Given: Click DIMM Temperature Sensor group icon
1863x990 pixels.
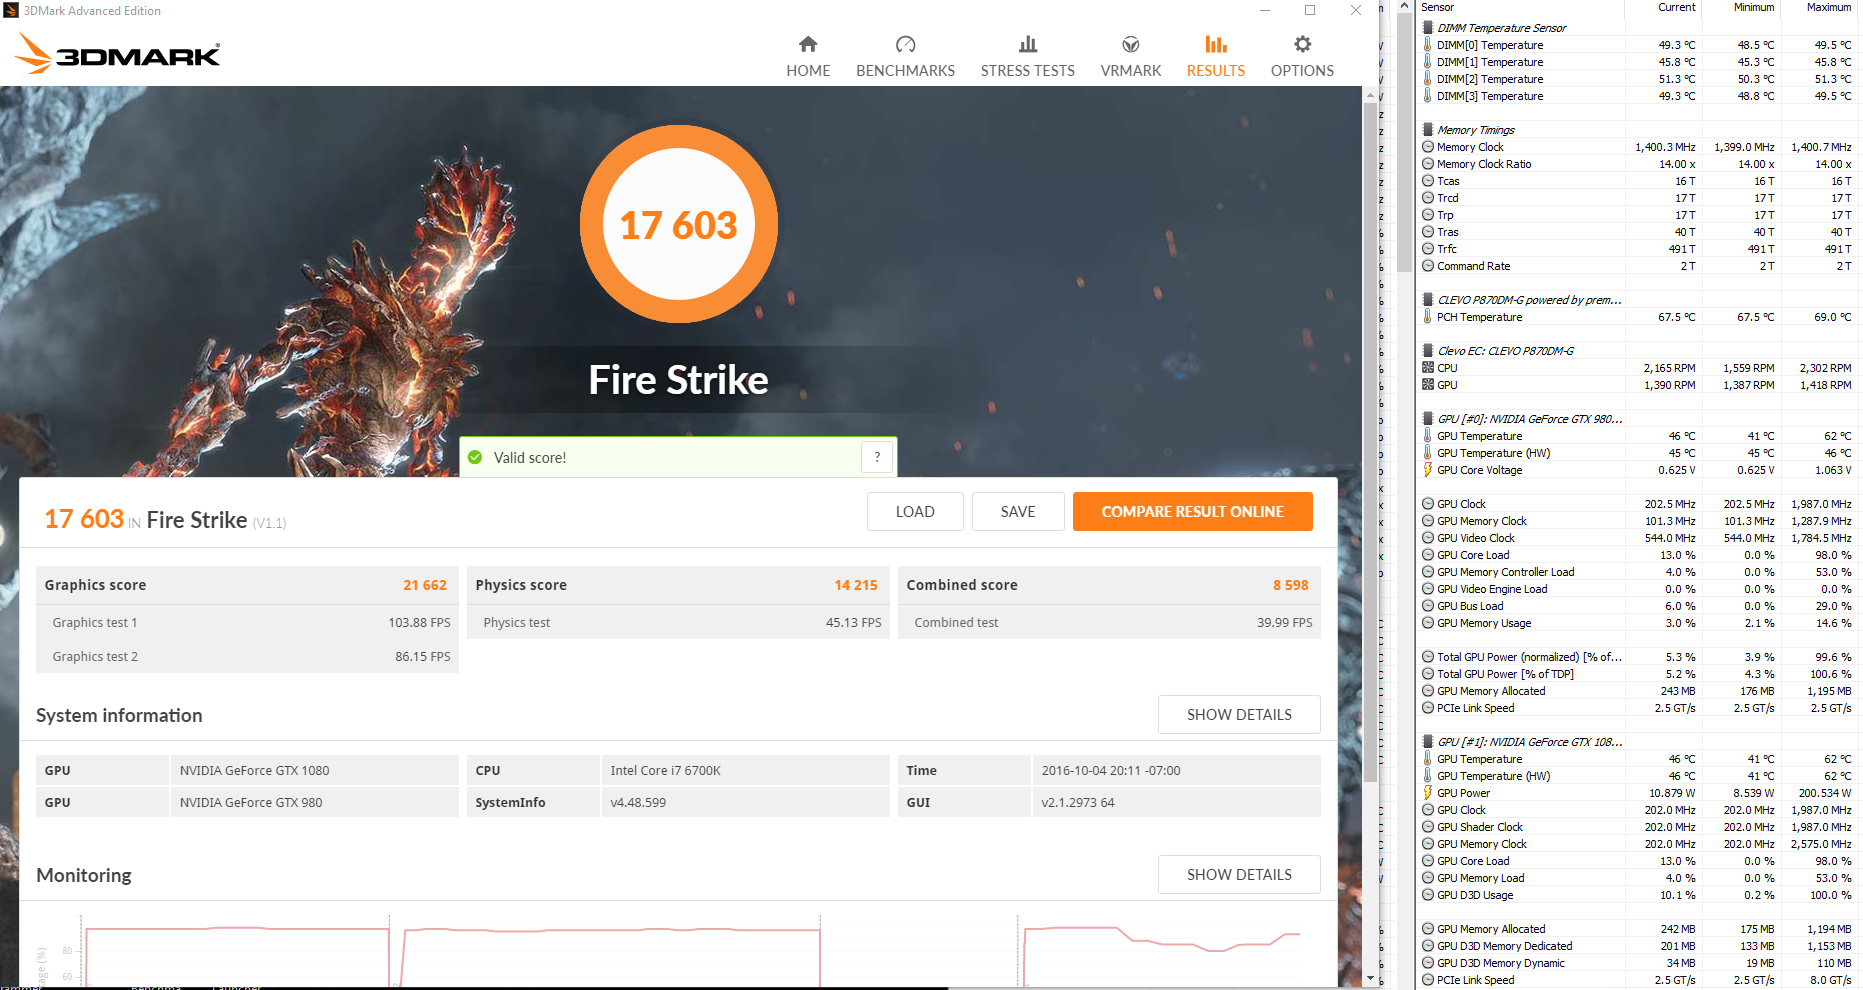Looking at the screenshot, I should [1428, 28].
